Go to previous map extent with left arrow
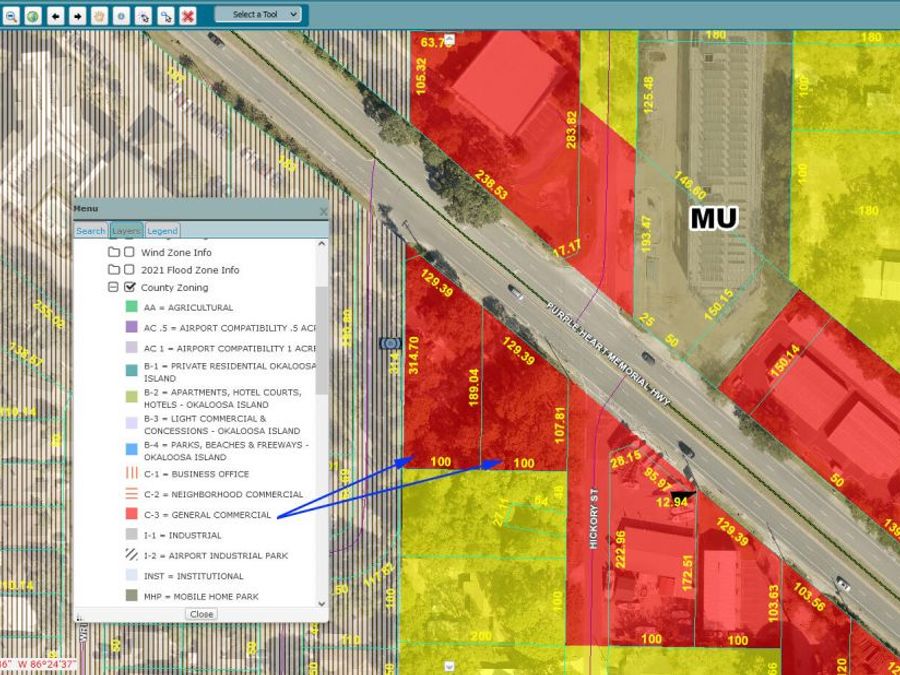This screenshot has width=900, height=675. 55,15
